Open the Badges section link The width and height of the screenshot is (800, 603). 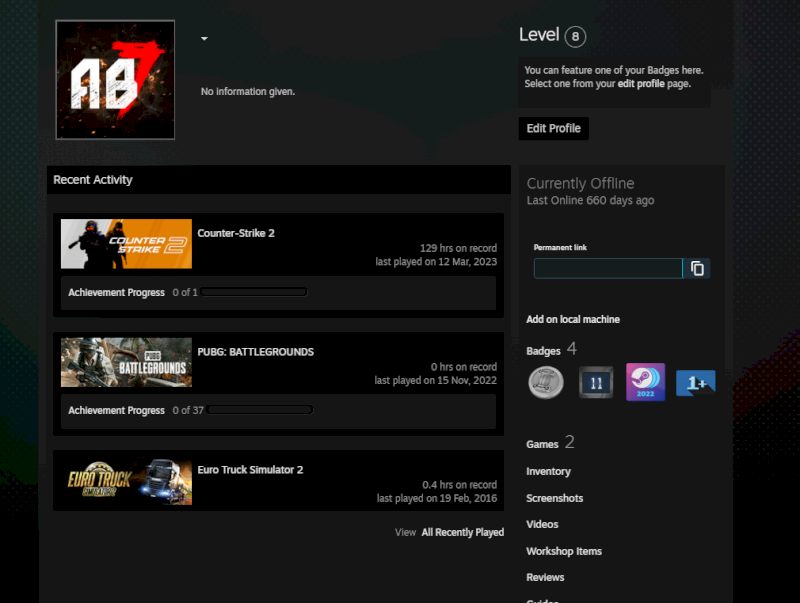[543, 351]
